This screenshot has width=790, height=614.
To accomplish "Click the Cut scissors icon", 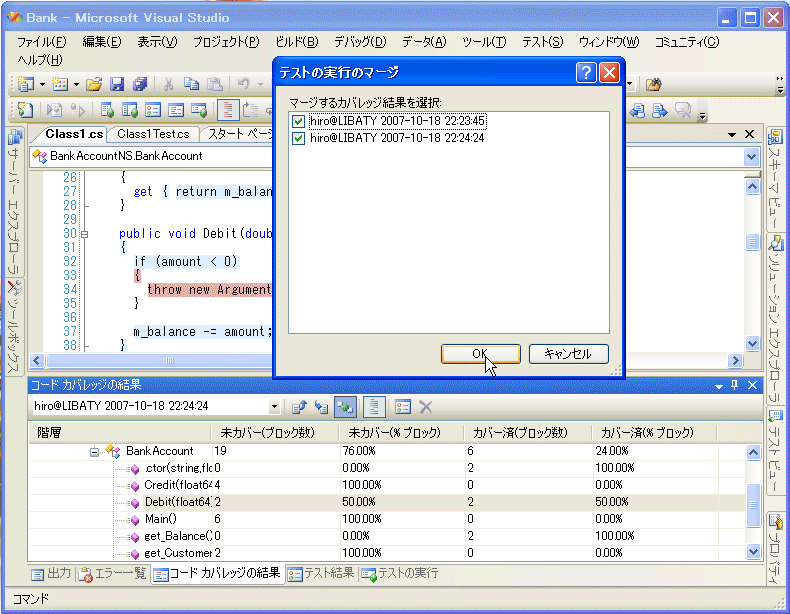I will click(168, 84).
